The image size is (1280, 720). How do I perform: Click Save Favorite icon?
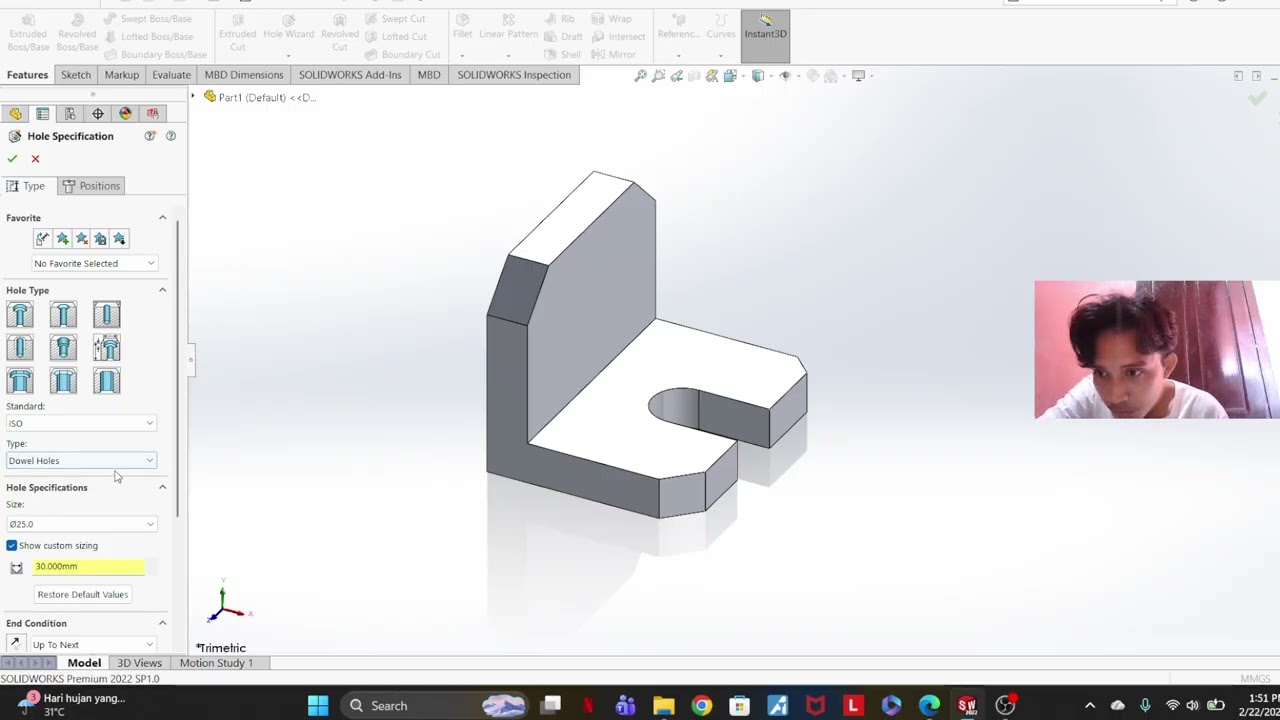point(100,239)
